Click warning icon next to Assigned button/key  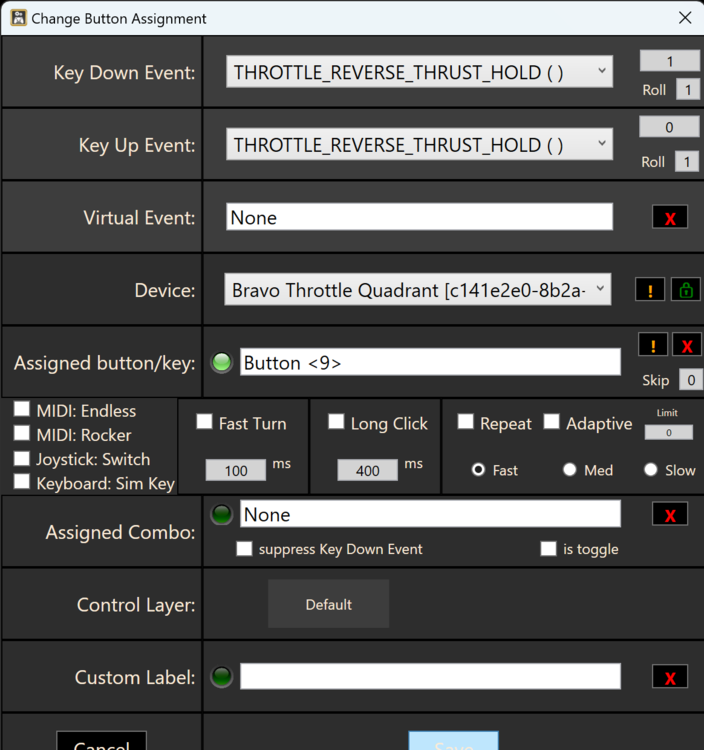652,345
